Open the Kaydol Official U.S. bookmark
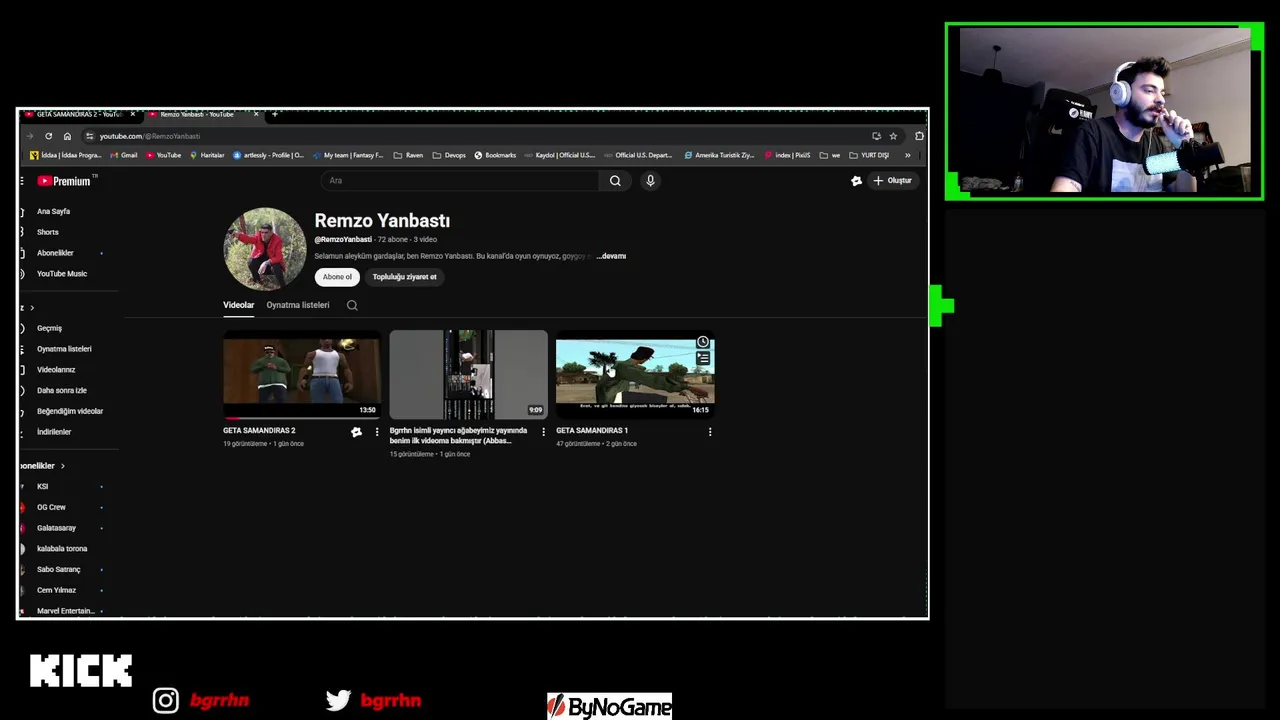Image resolution: width=1280 pixels, height=720 pixels. [x=560, y=155]
